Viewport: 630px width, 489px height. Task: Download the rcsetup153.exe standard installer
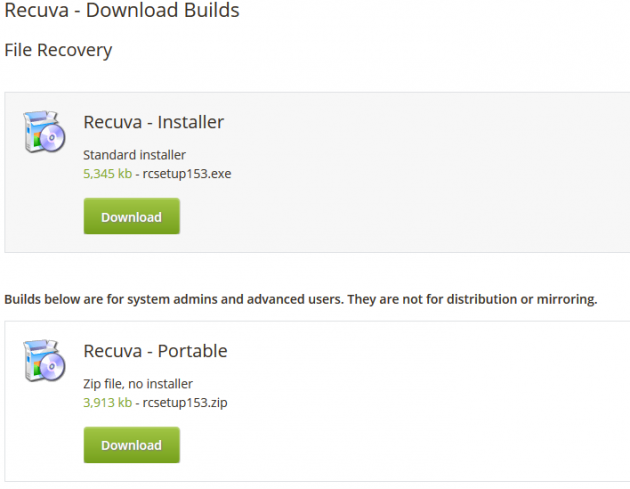tap(131, 216)
